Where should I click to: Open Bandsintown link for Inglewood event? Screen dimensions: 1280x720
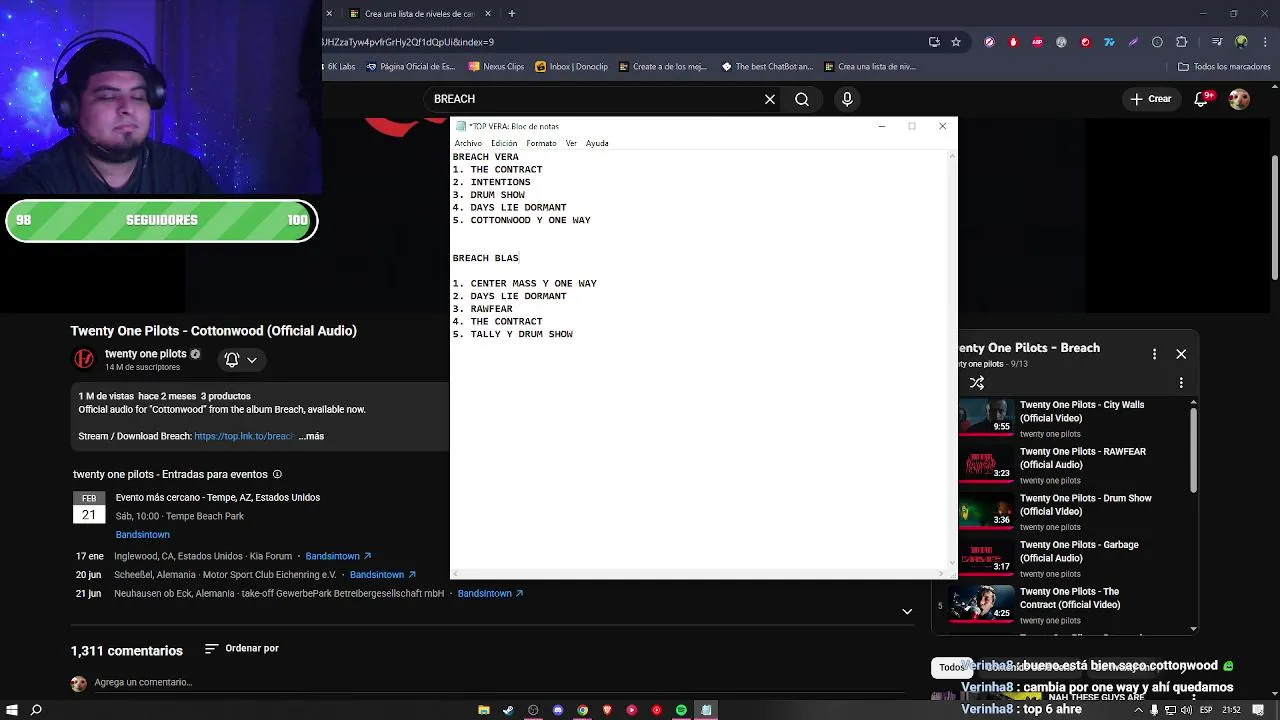click(338, 556)
